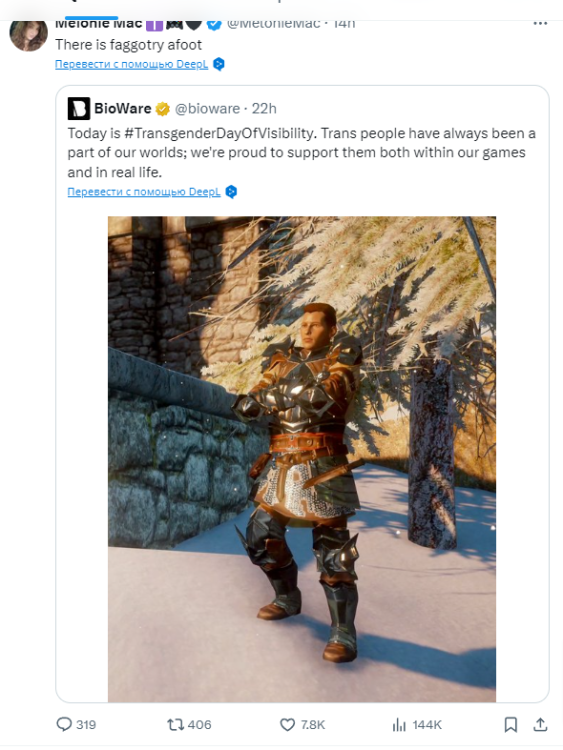Open the game character image
The height and width of the screenshot is (750, 563).
(302, 459)
